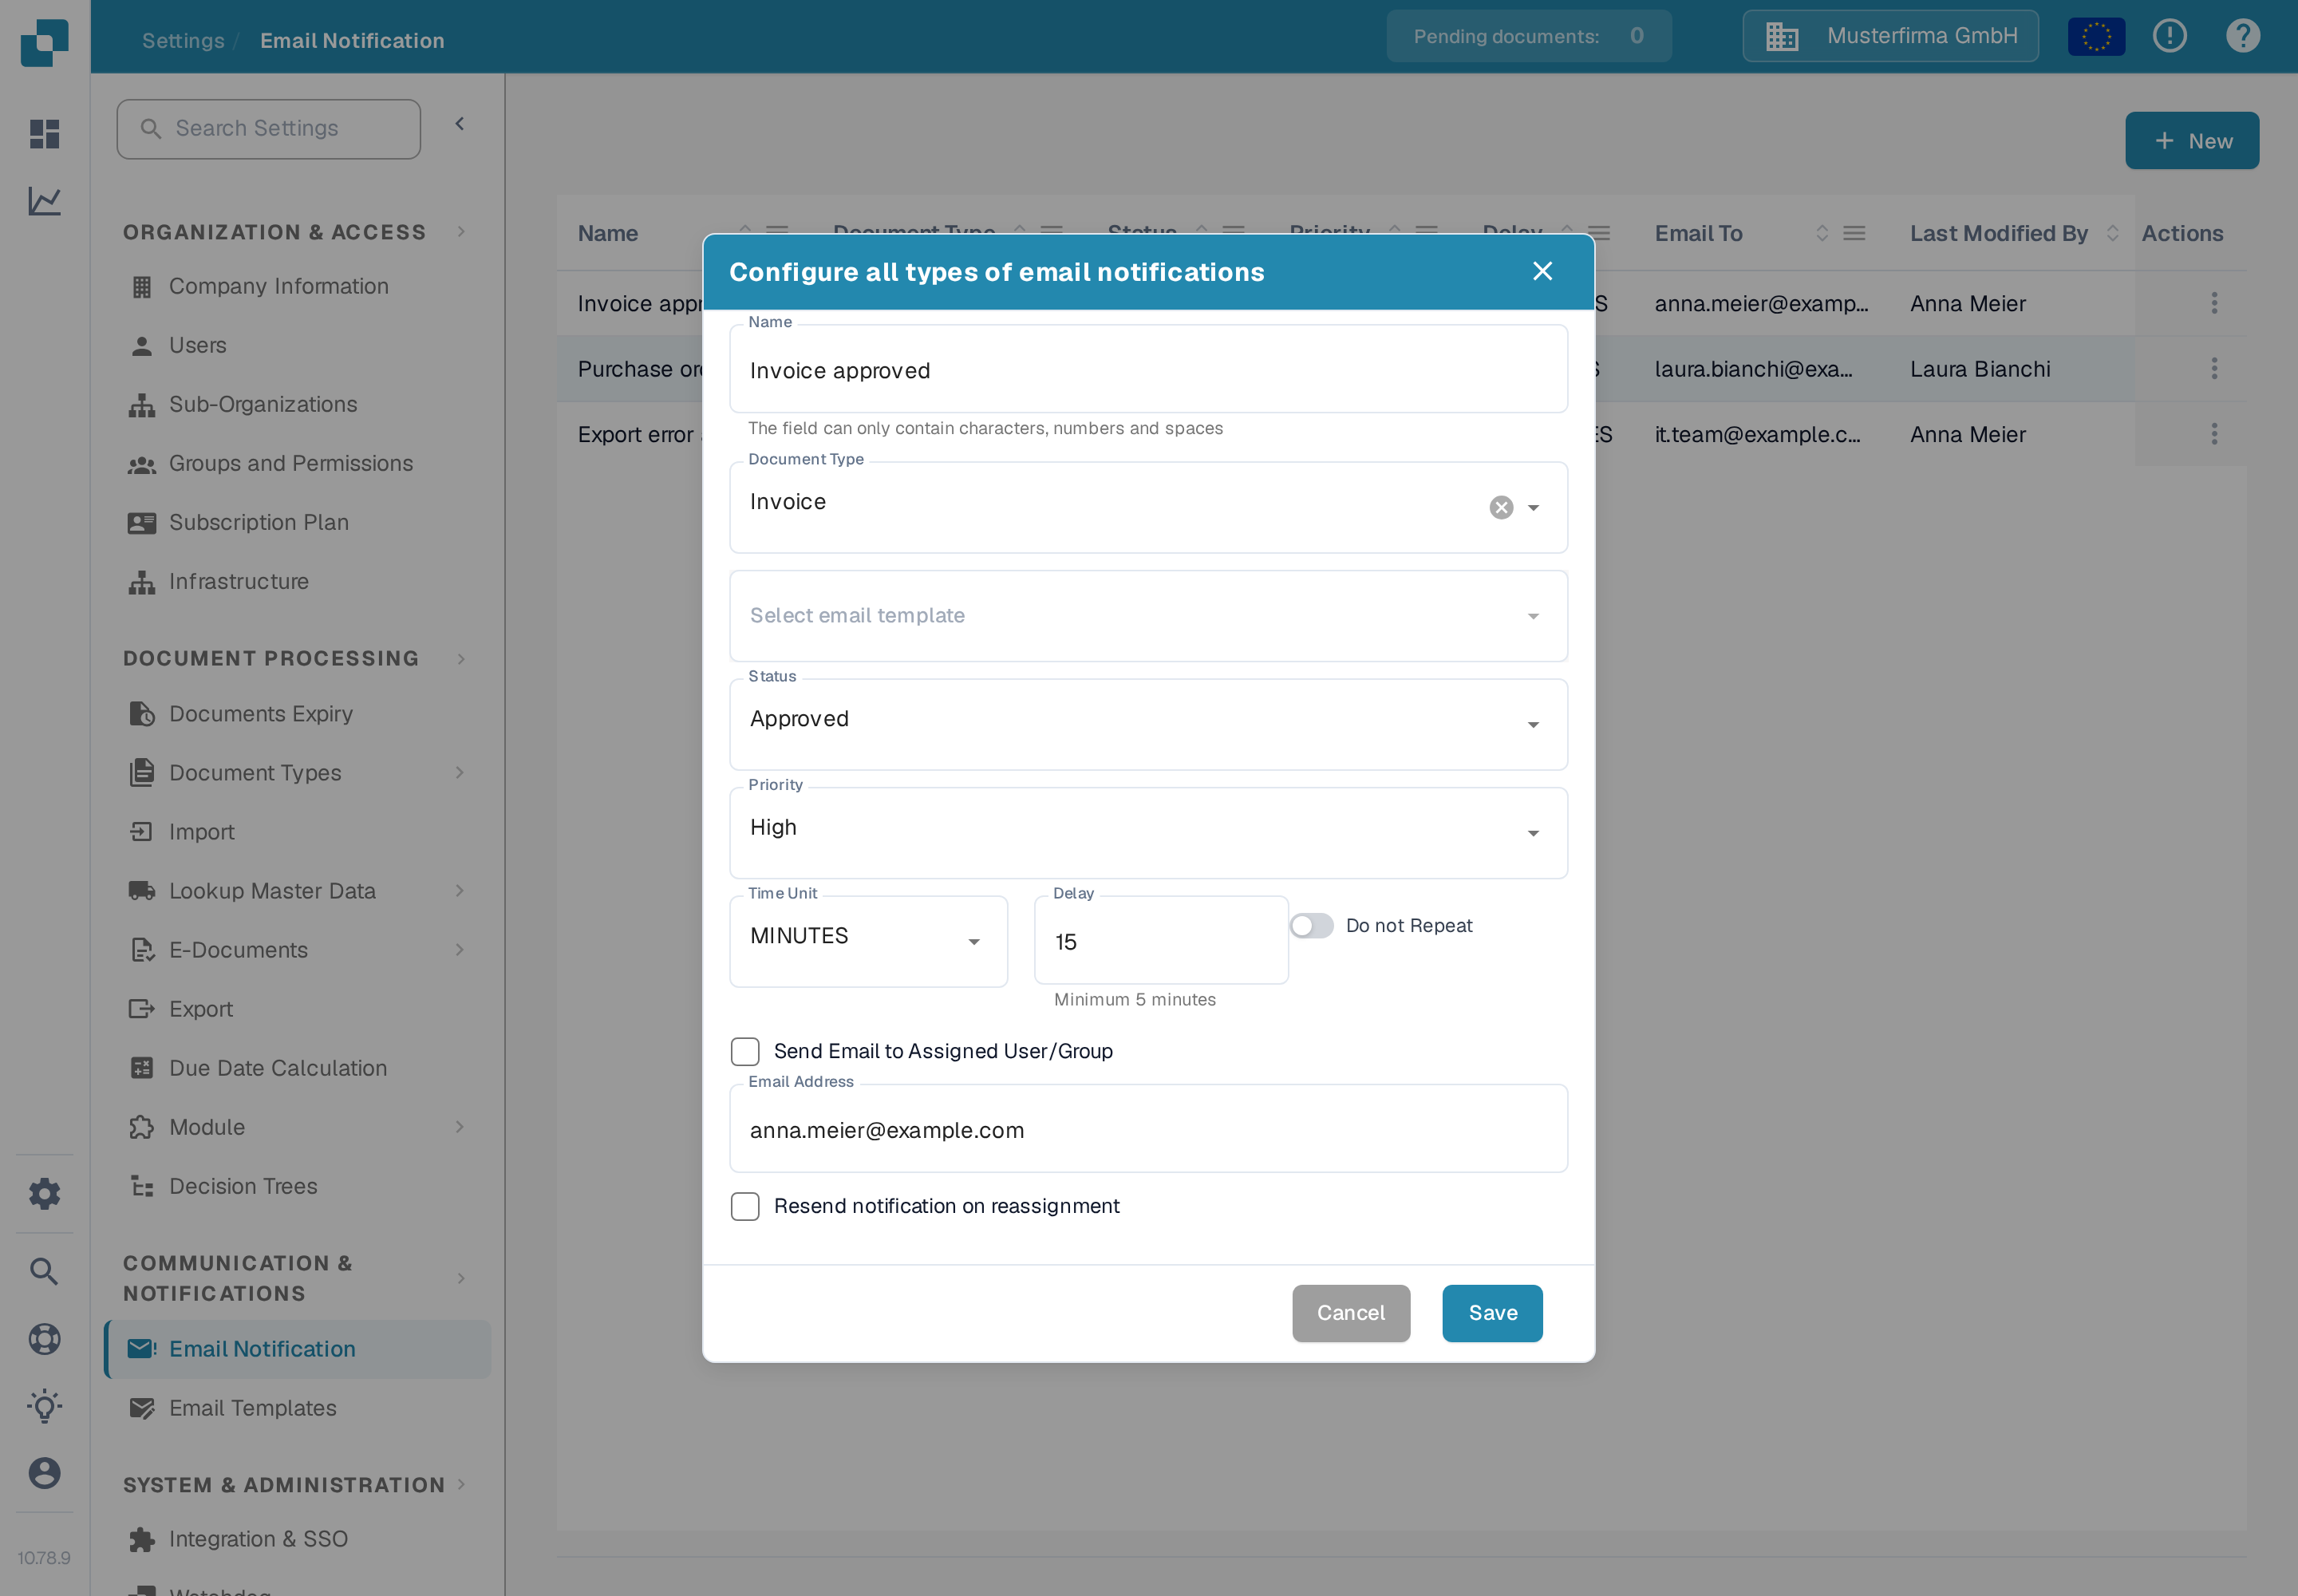Switch language via EU flag icon
This screenshot has width=2298, height=1596.
pos(2096,36)
